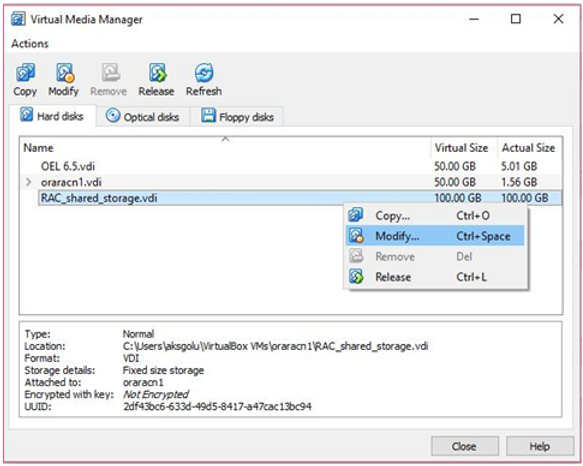Viewport: 583px width, 466px height.
Task: Click the Virtual Media Manager title icon
Action: click(18, 19)
